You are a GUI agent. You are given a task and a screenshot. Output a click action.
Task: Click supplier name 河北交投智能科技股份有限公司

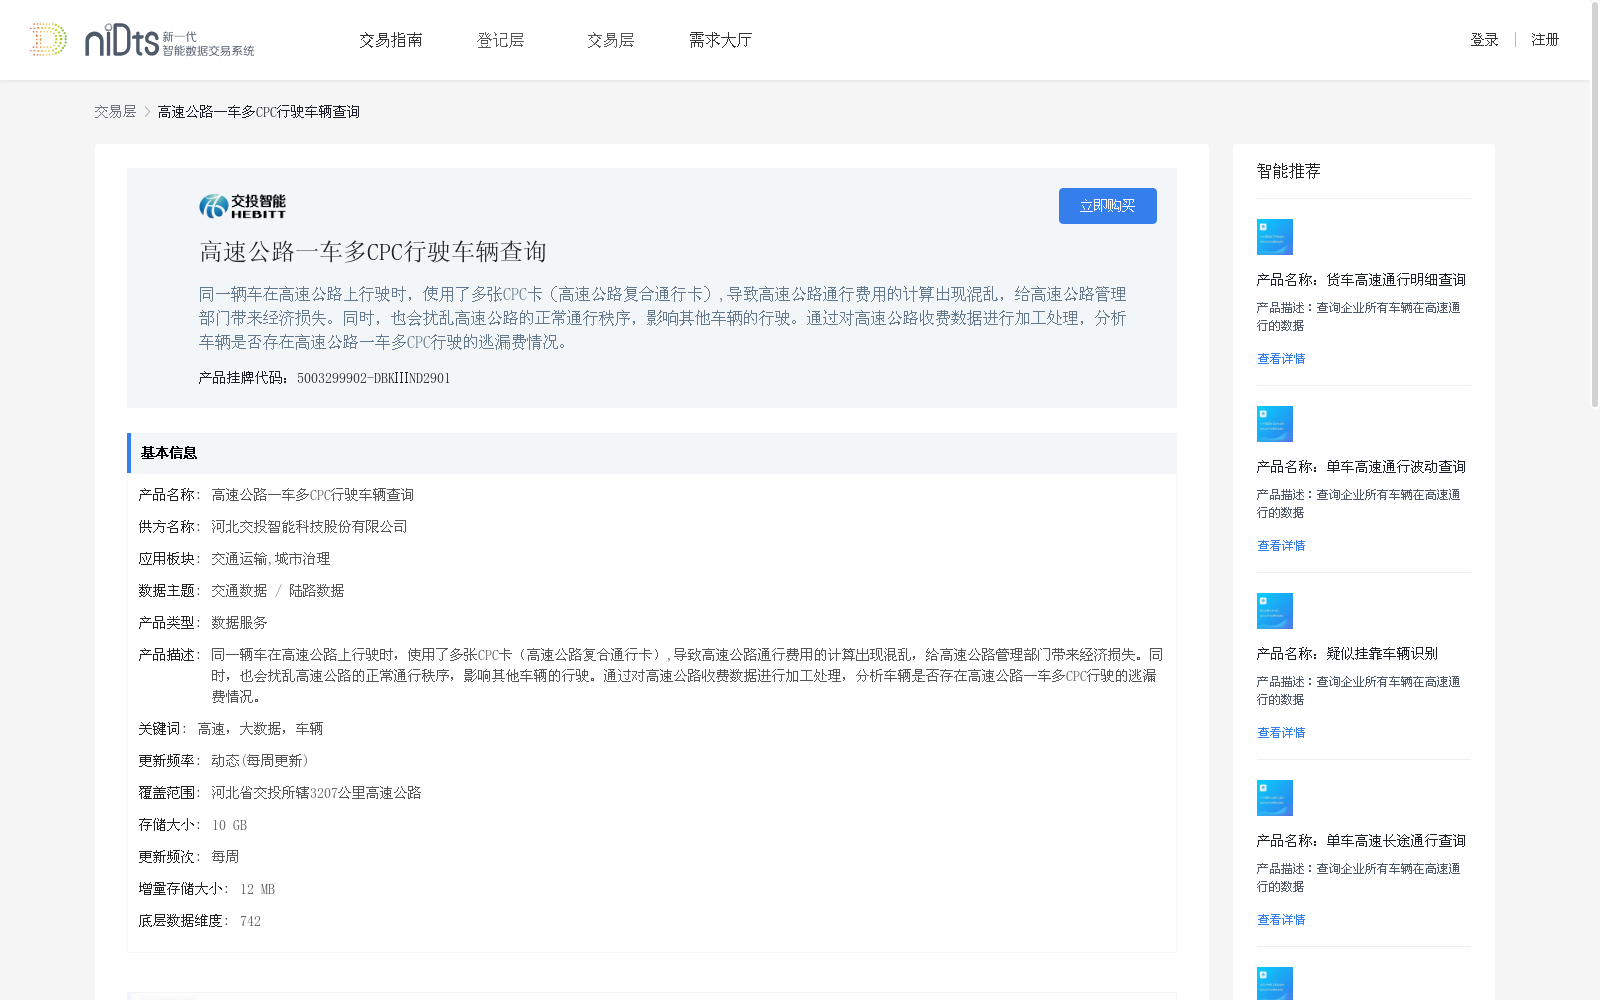coord(309,527)
